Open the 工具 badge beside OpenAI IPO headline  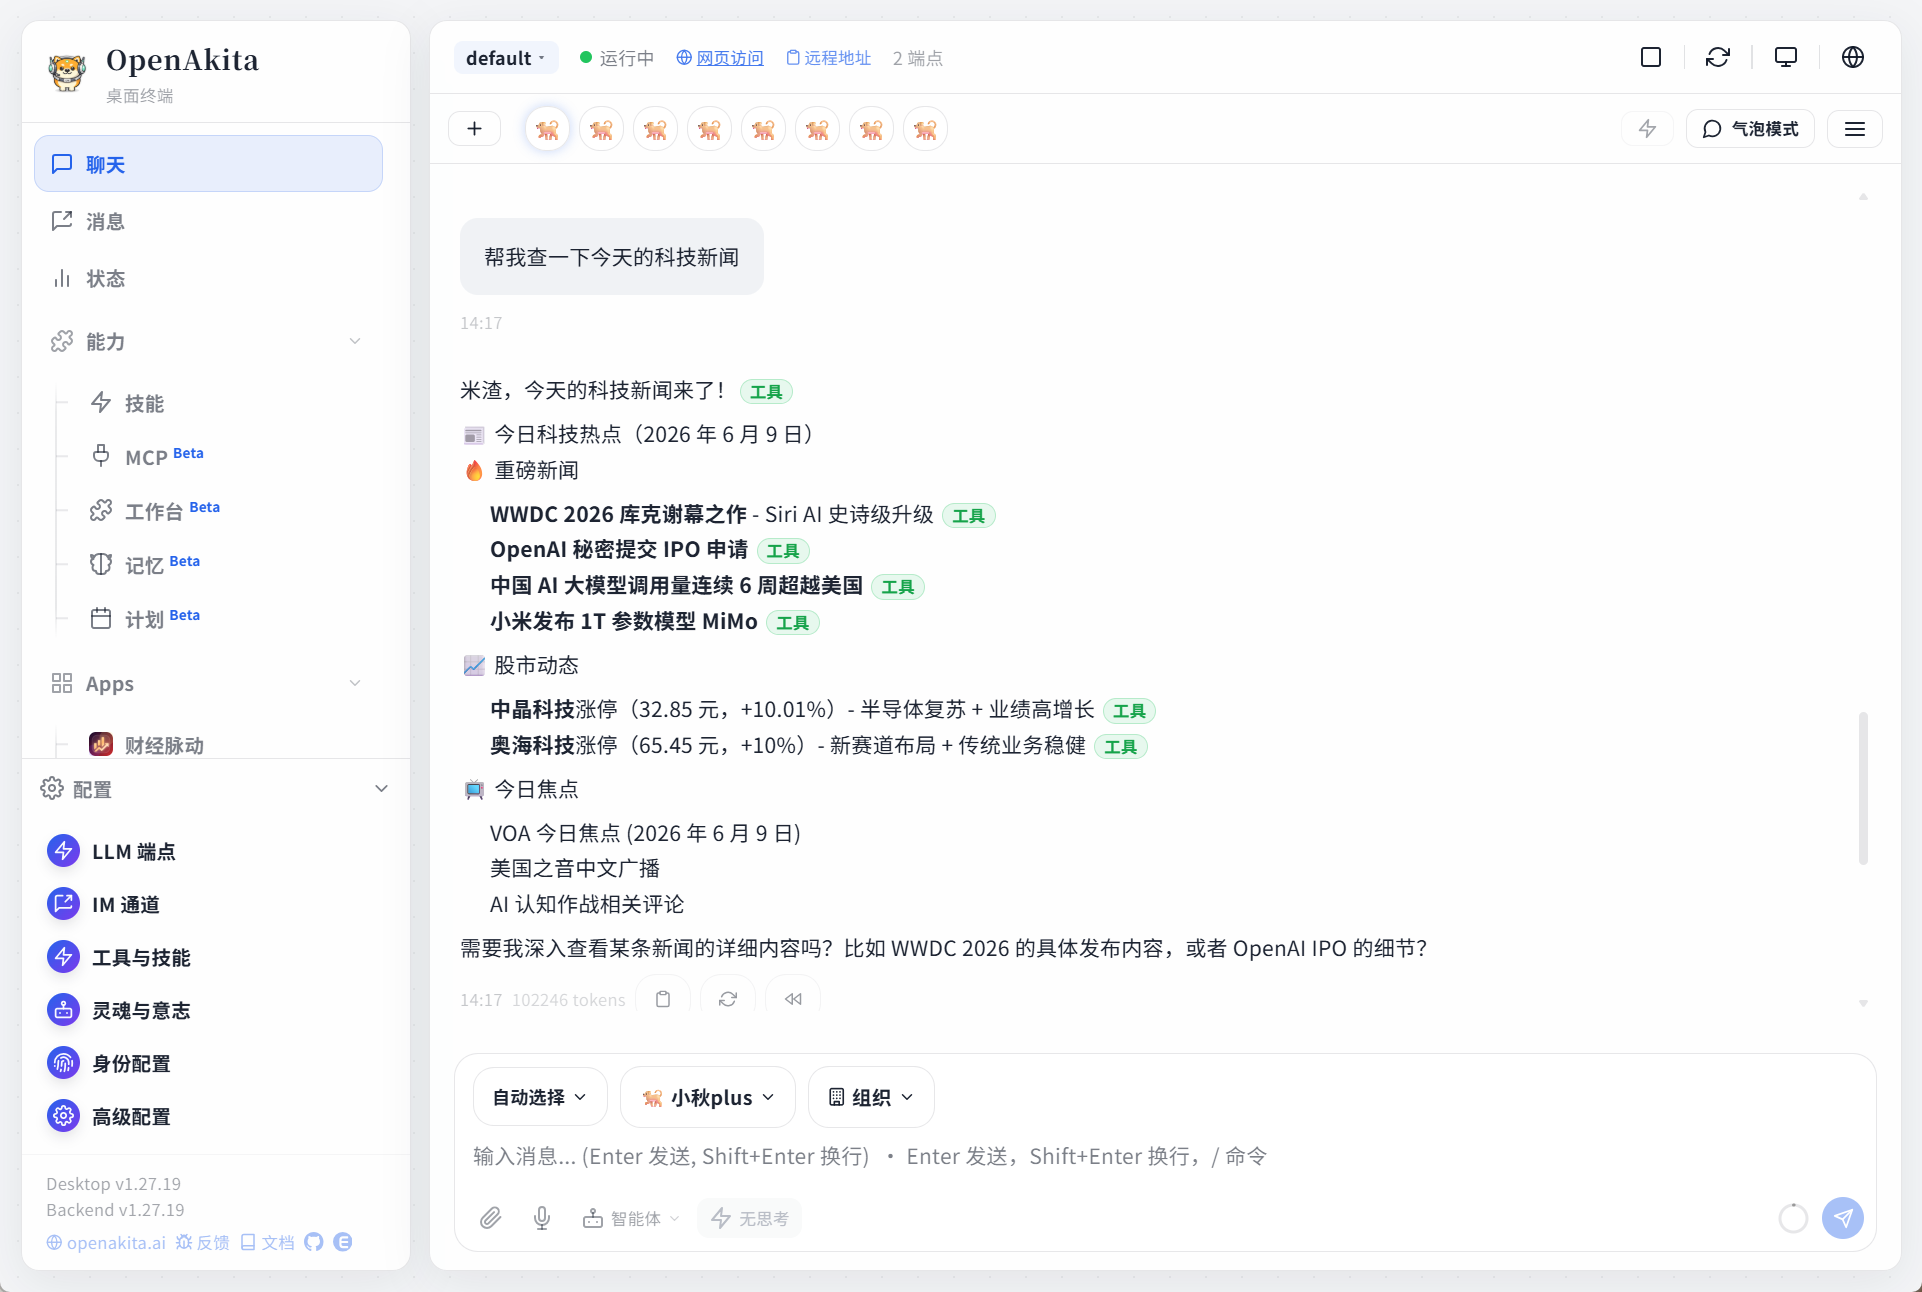click(x=783, y=551)
